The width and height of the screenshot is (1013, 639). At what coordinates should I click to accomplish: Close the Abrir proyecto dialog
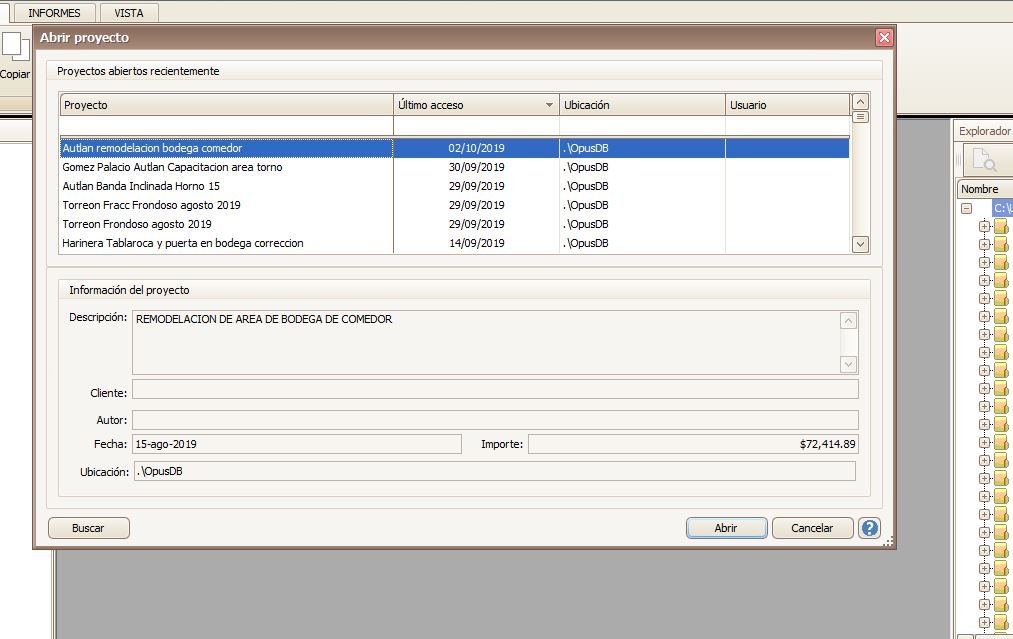click(883, 38)
